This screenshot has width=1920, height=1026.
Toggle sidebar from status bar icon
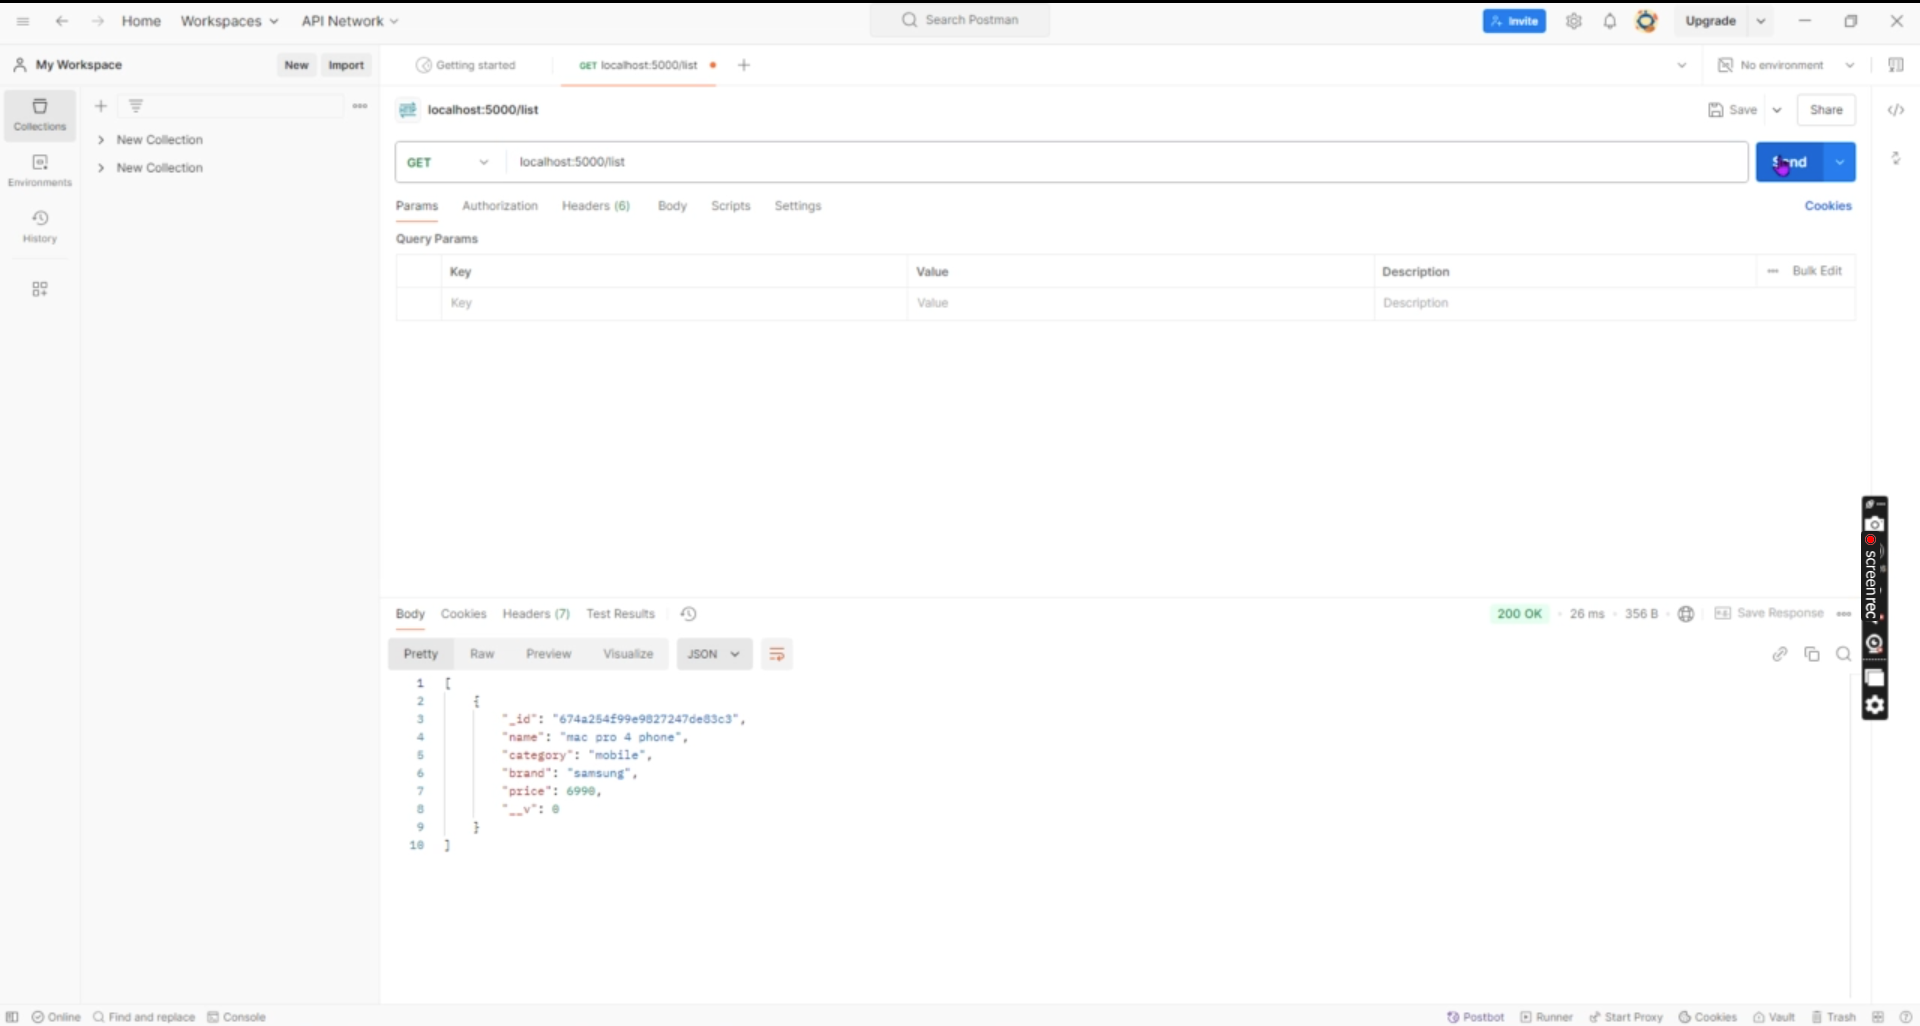(12, 1017)
